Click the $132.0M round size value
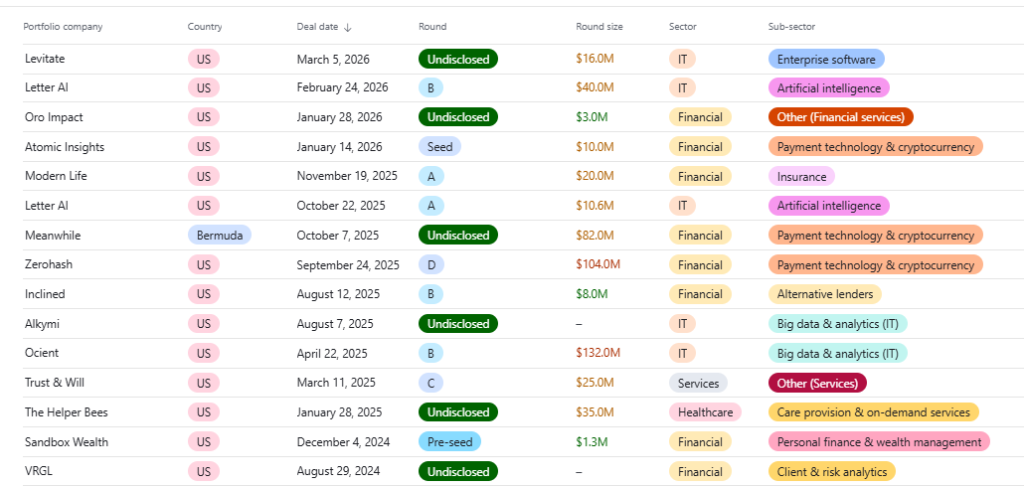The width and height of the screenshot is (1024, 487). click(598, 353)
